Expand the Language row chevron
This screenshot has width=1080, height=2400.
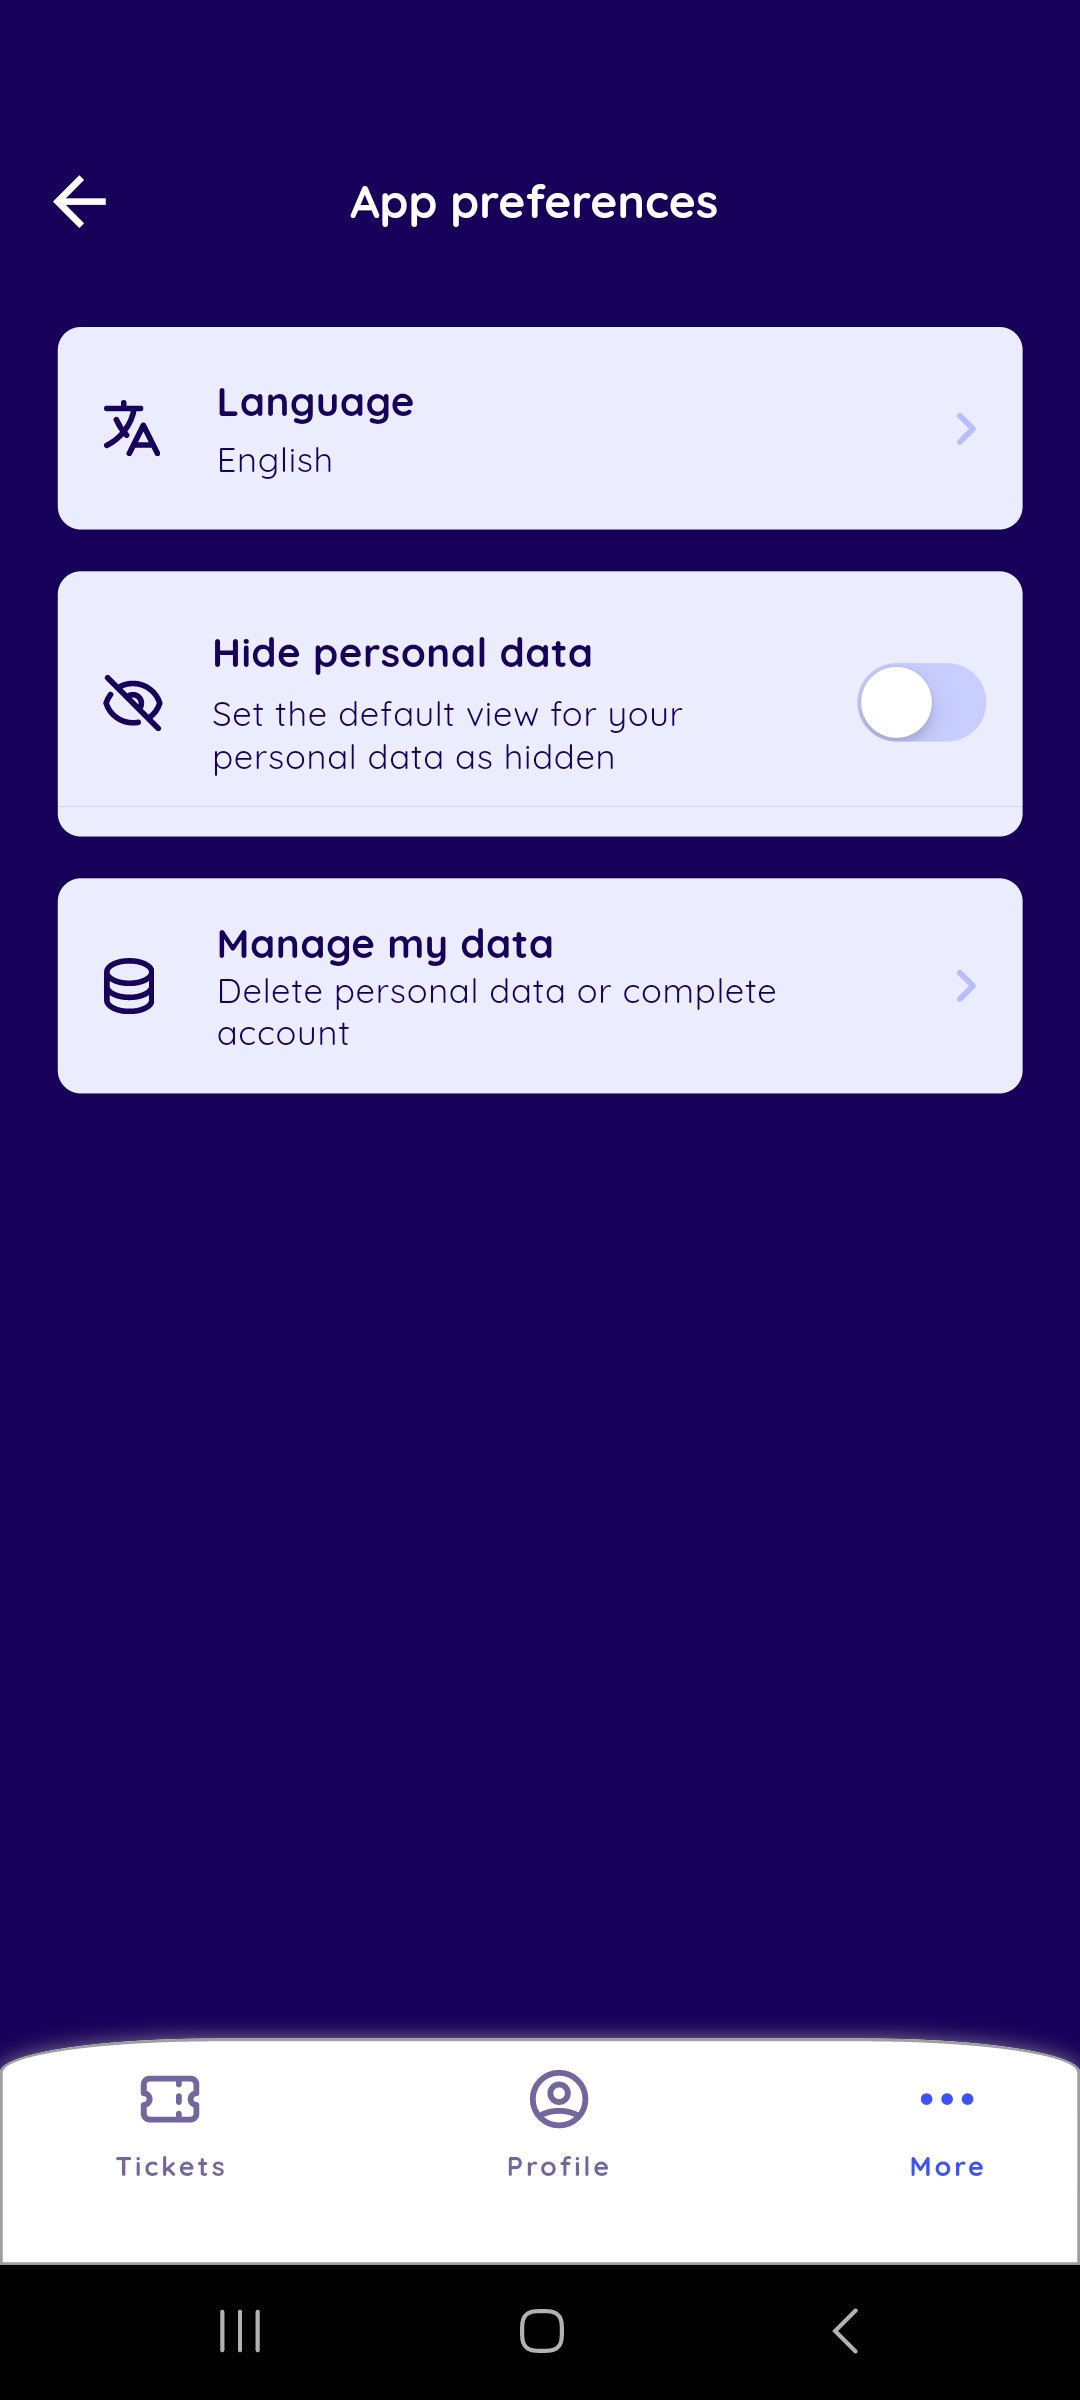tap(965, 428)
